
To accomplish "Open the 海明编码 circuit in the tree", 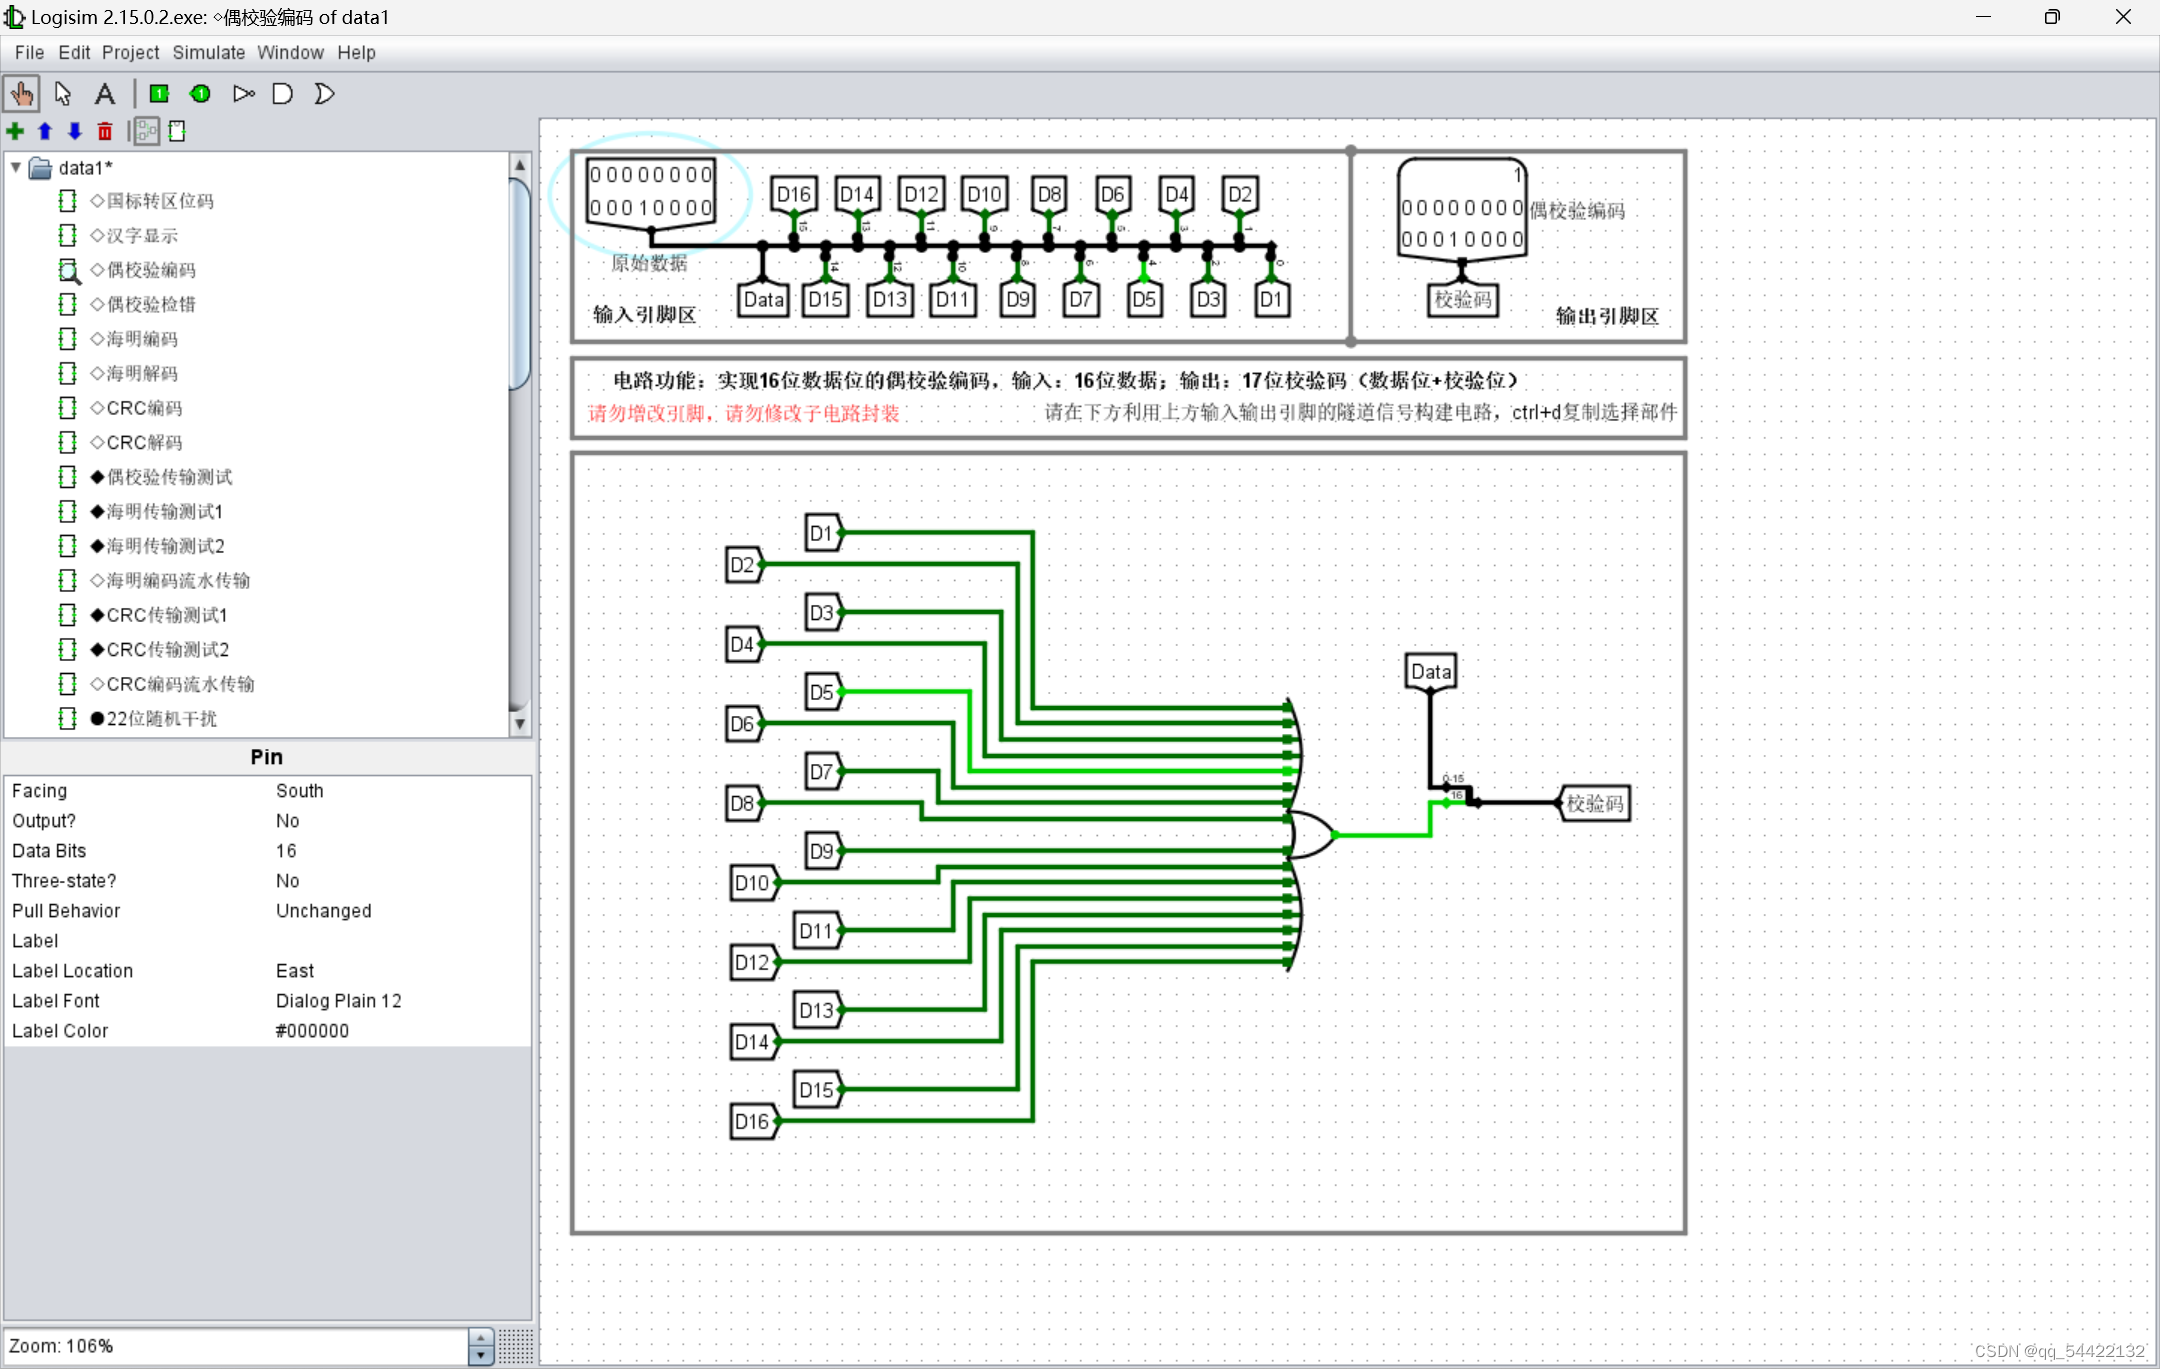I will (142, 339).
